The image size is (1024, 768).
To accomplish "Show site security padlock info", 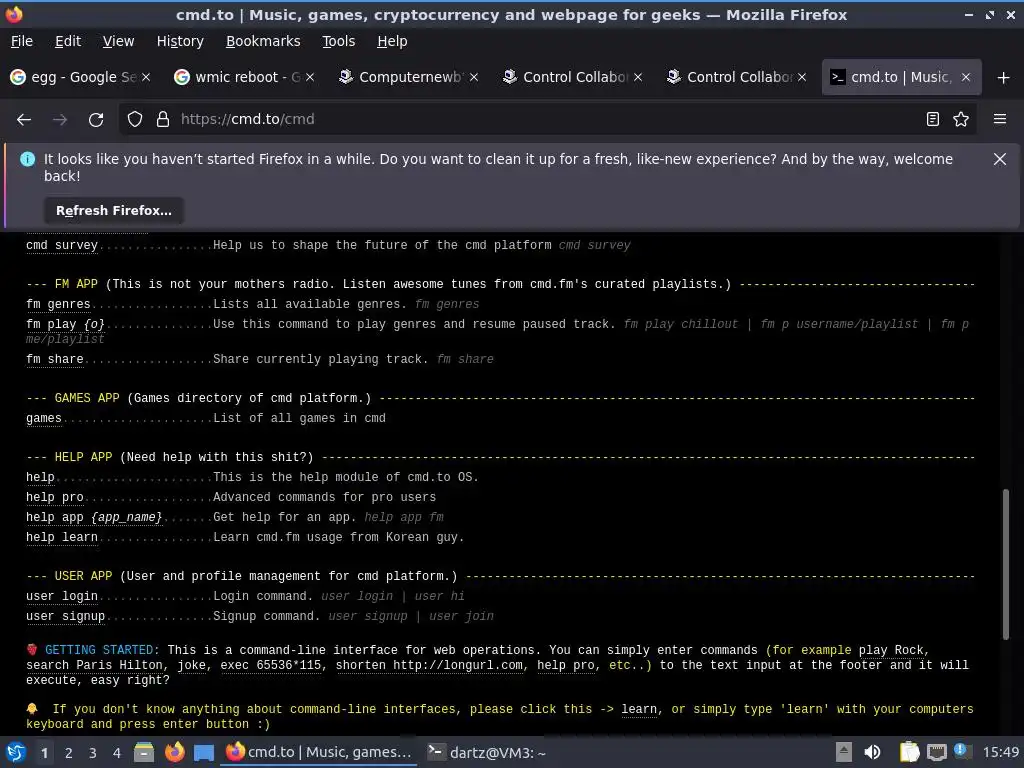I will click(x=163, y=120).
